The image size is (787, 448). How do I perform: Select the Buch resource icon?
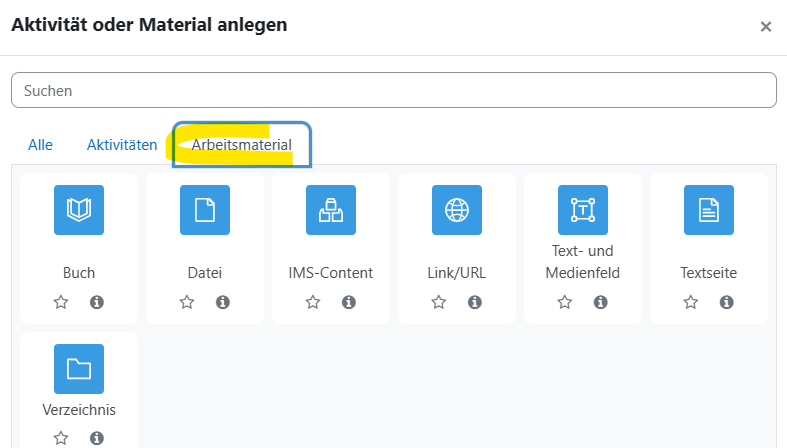click(x=79, y=210)
